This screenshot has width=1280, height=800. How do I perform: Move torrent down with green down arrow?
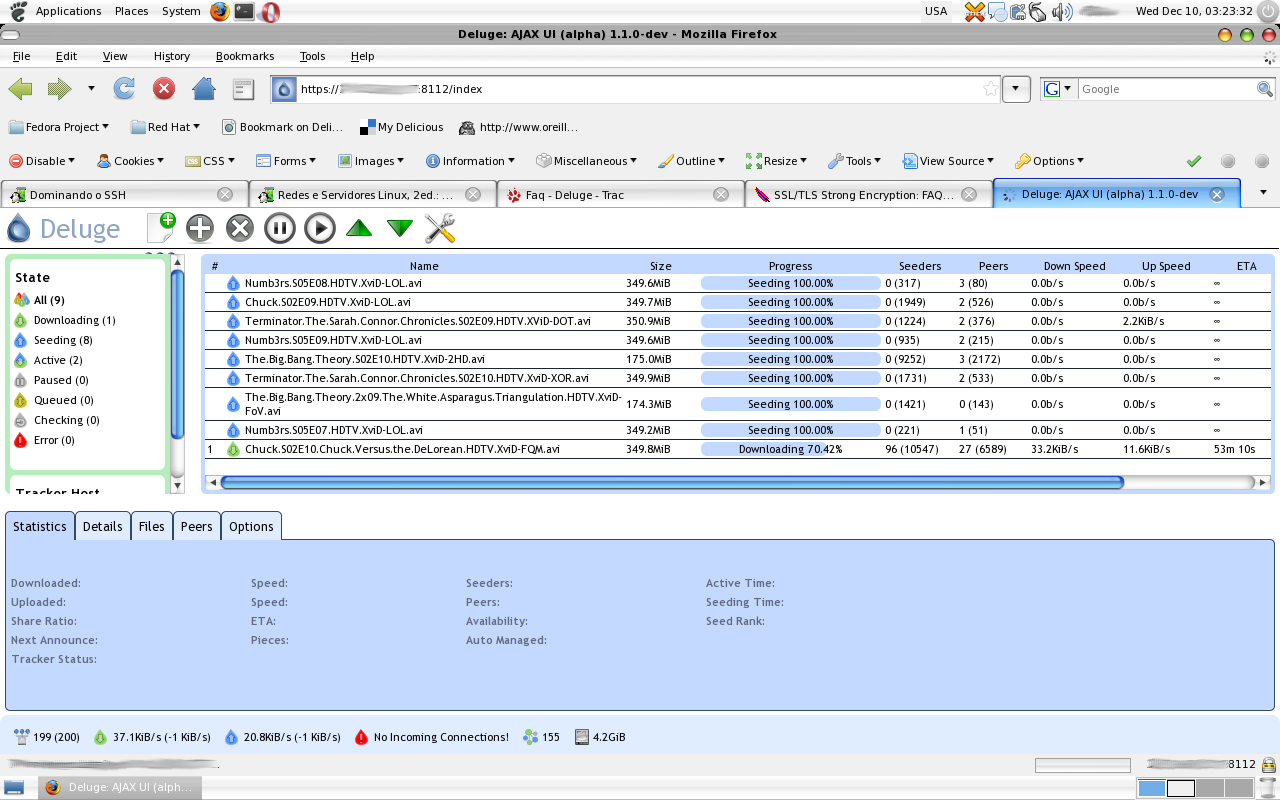[400, 228]
